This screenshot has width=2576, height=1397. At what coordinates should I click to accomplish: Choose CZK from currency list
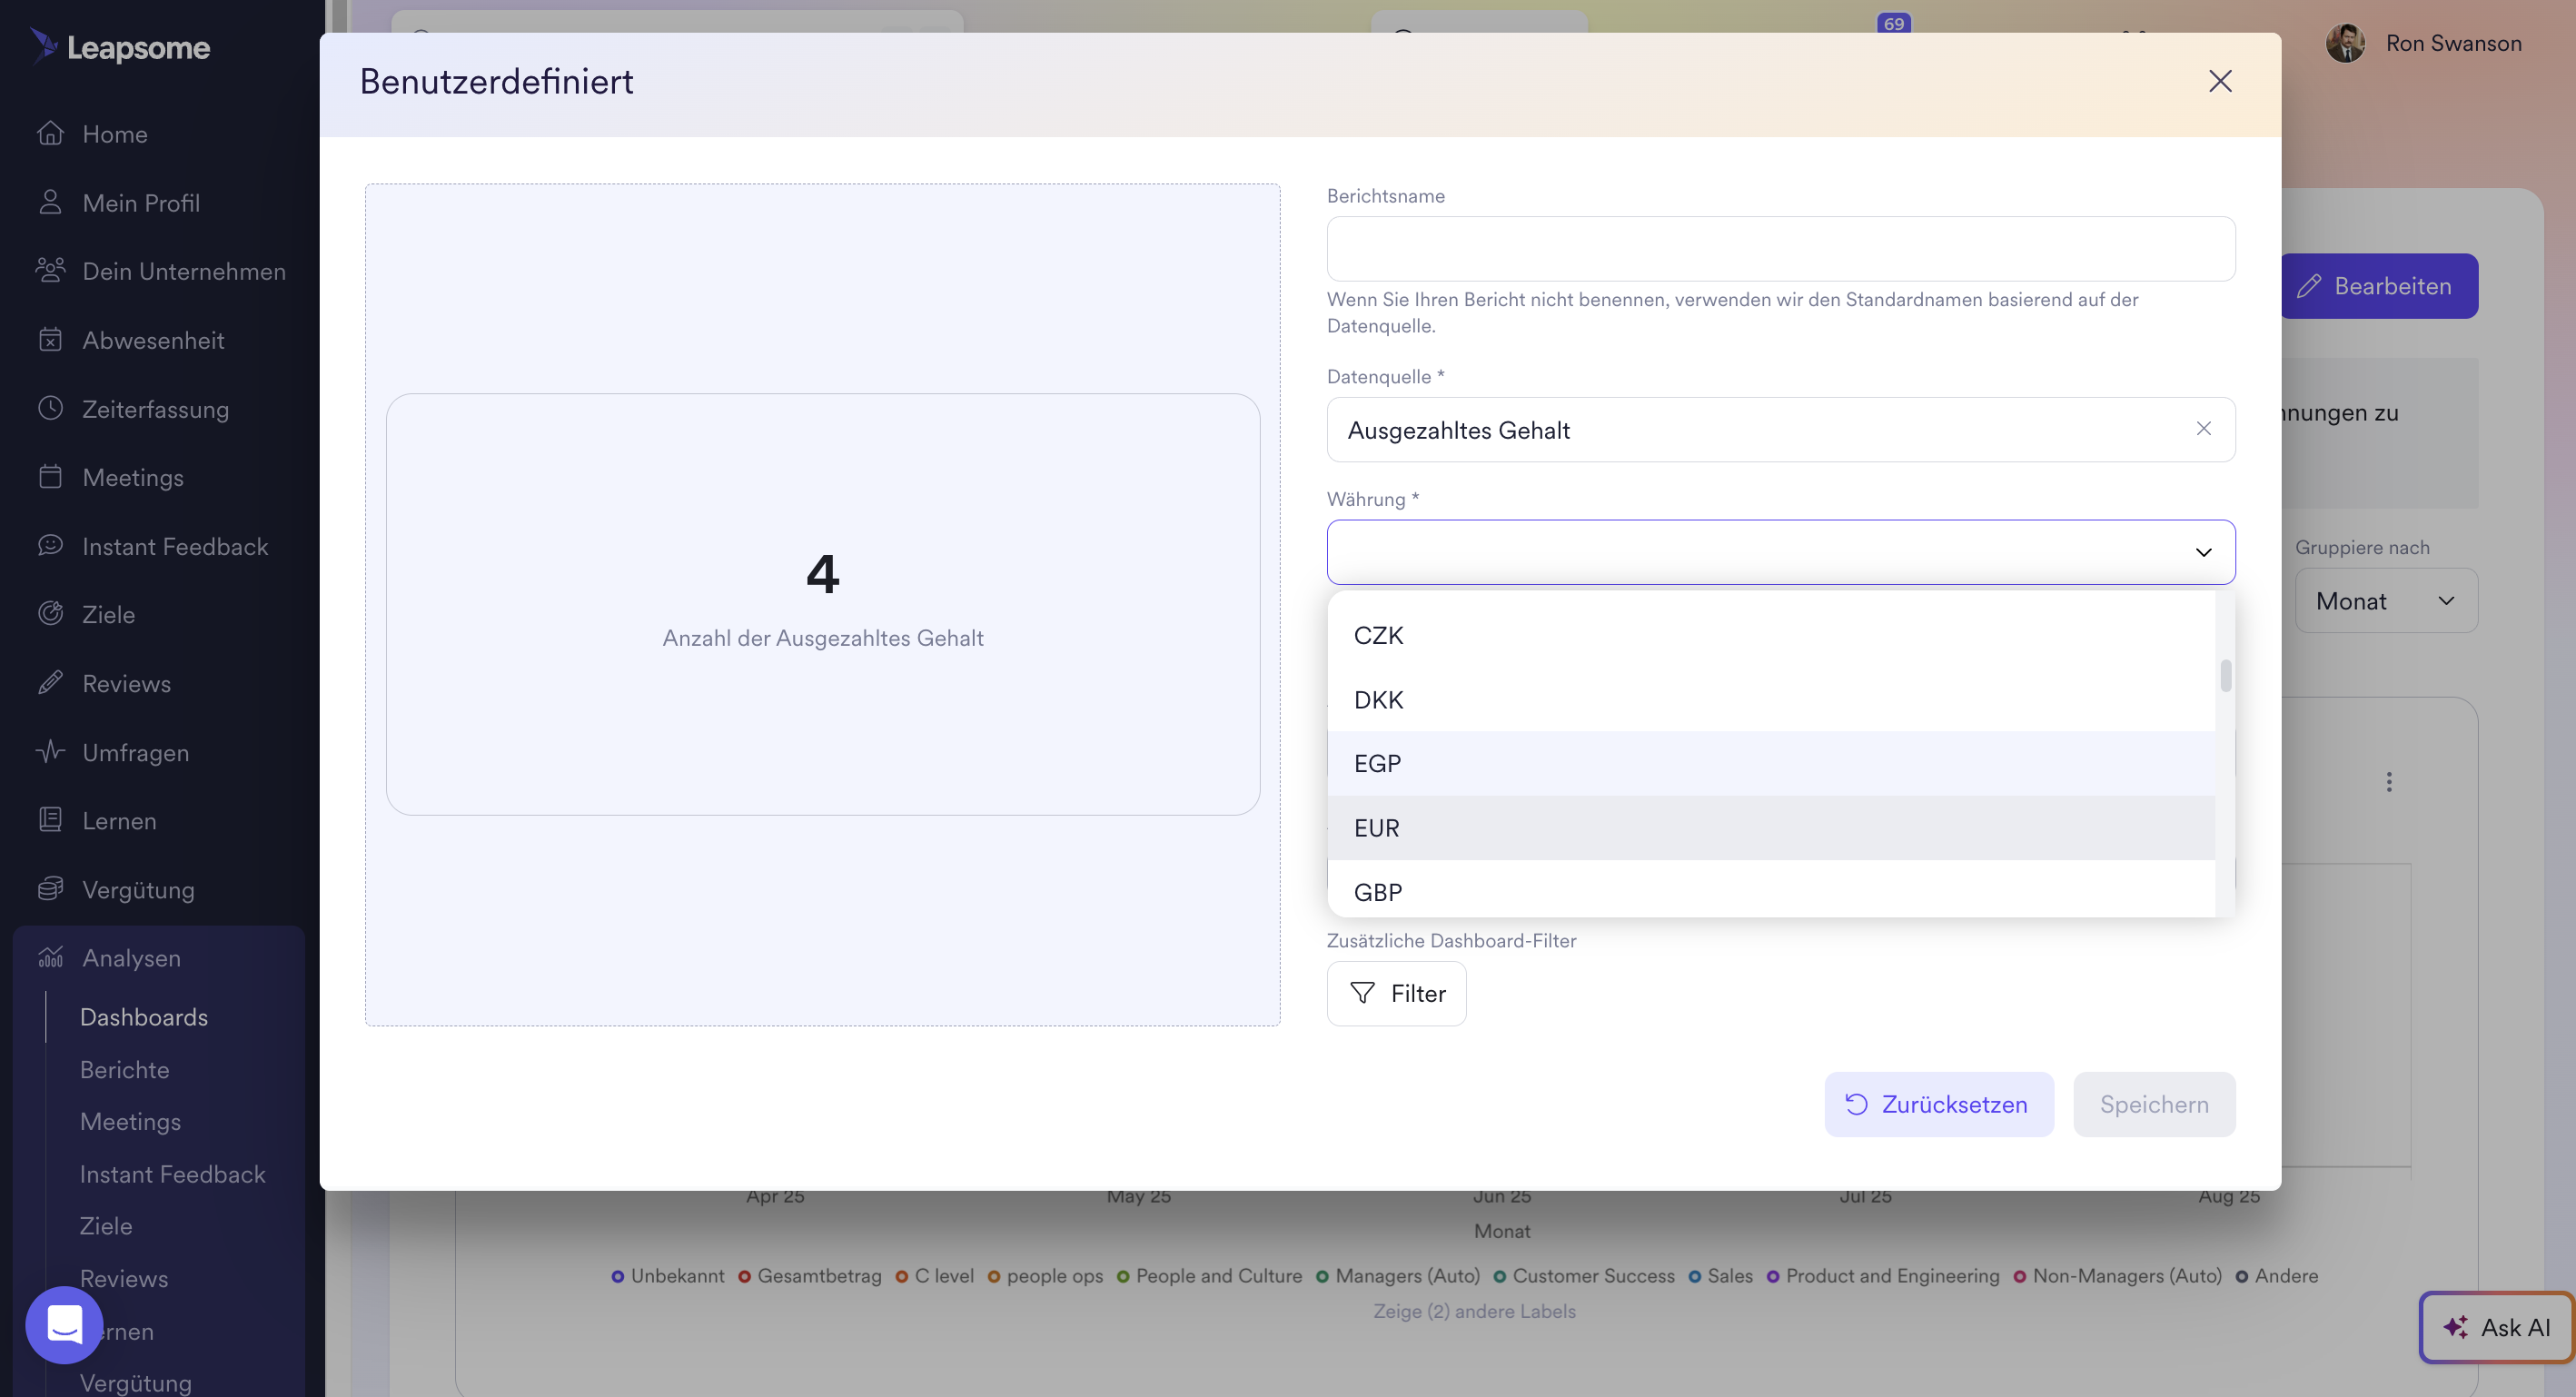(x=1770, y=635)
